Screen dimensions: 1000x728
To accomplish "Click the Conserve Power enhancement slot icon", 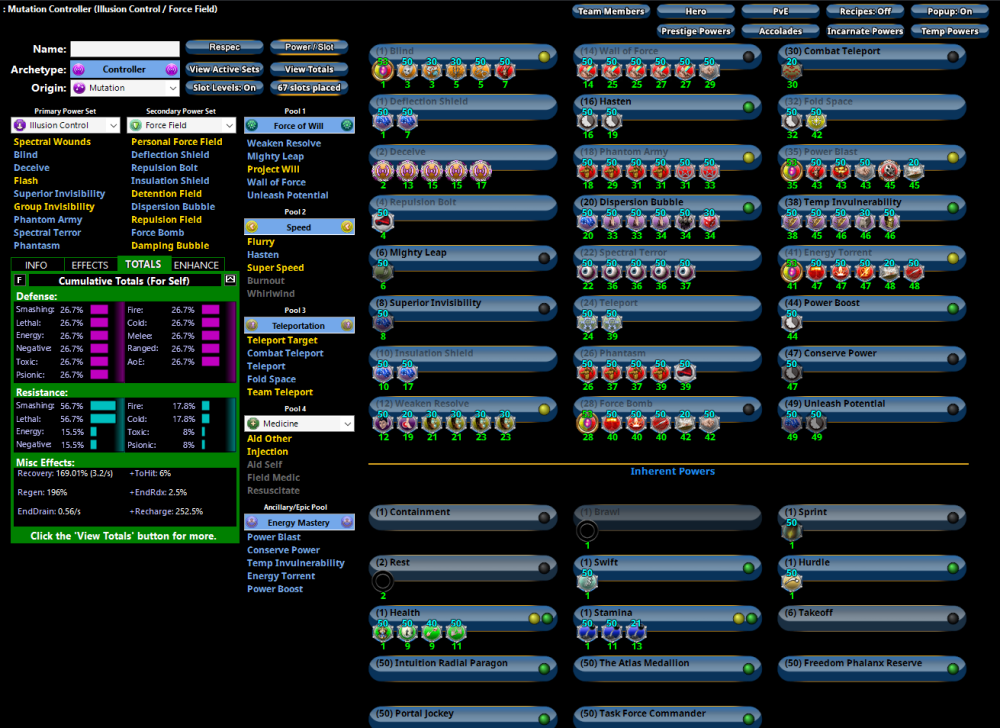I will 791,372.
